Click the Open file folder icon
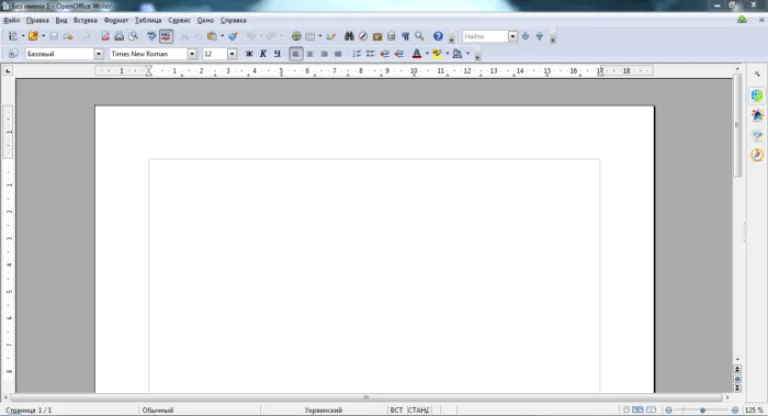768x416 pixels. tap(33, 36)
